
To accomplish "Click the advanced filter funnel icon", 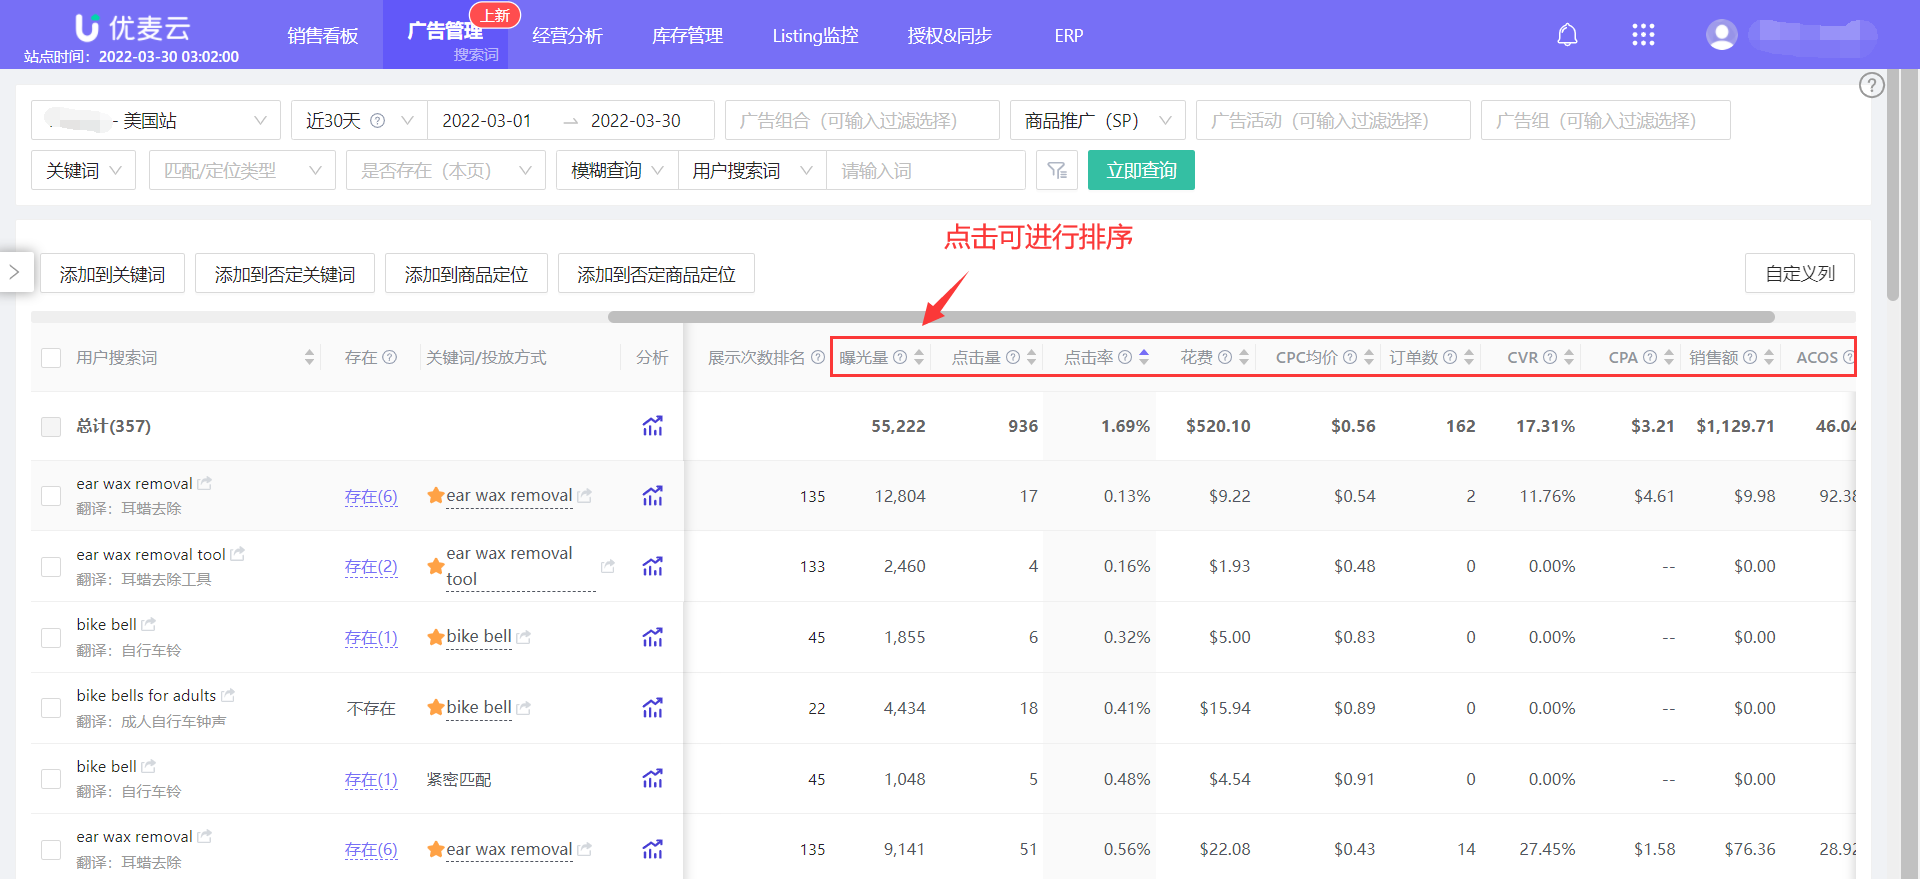I will coord(1057,171).
